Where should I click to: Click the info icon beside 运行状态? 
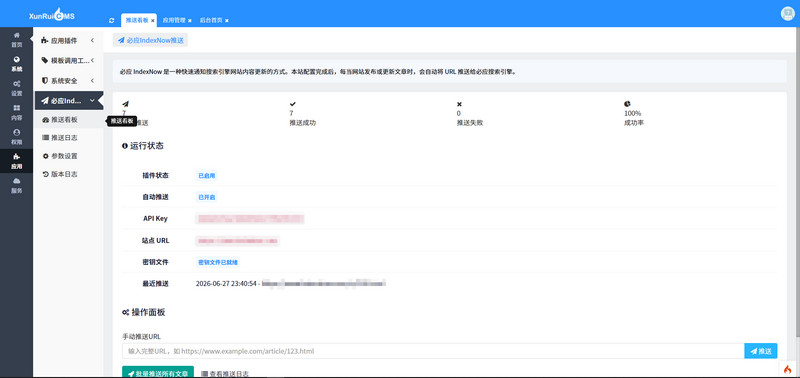125,146
